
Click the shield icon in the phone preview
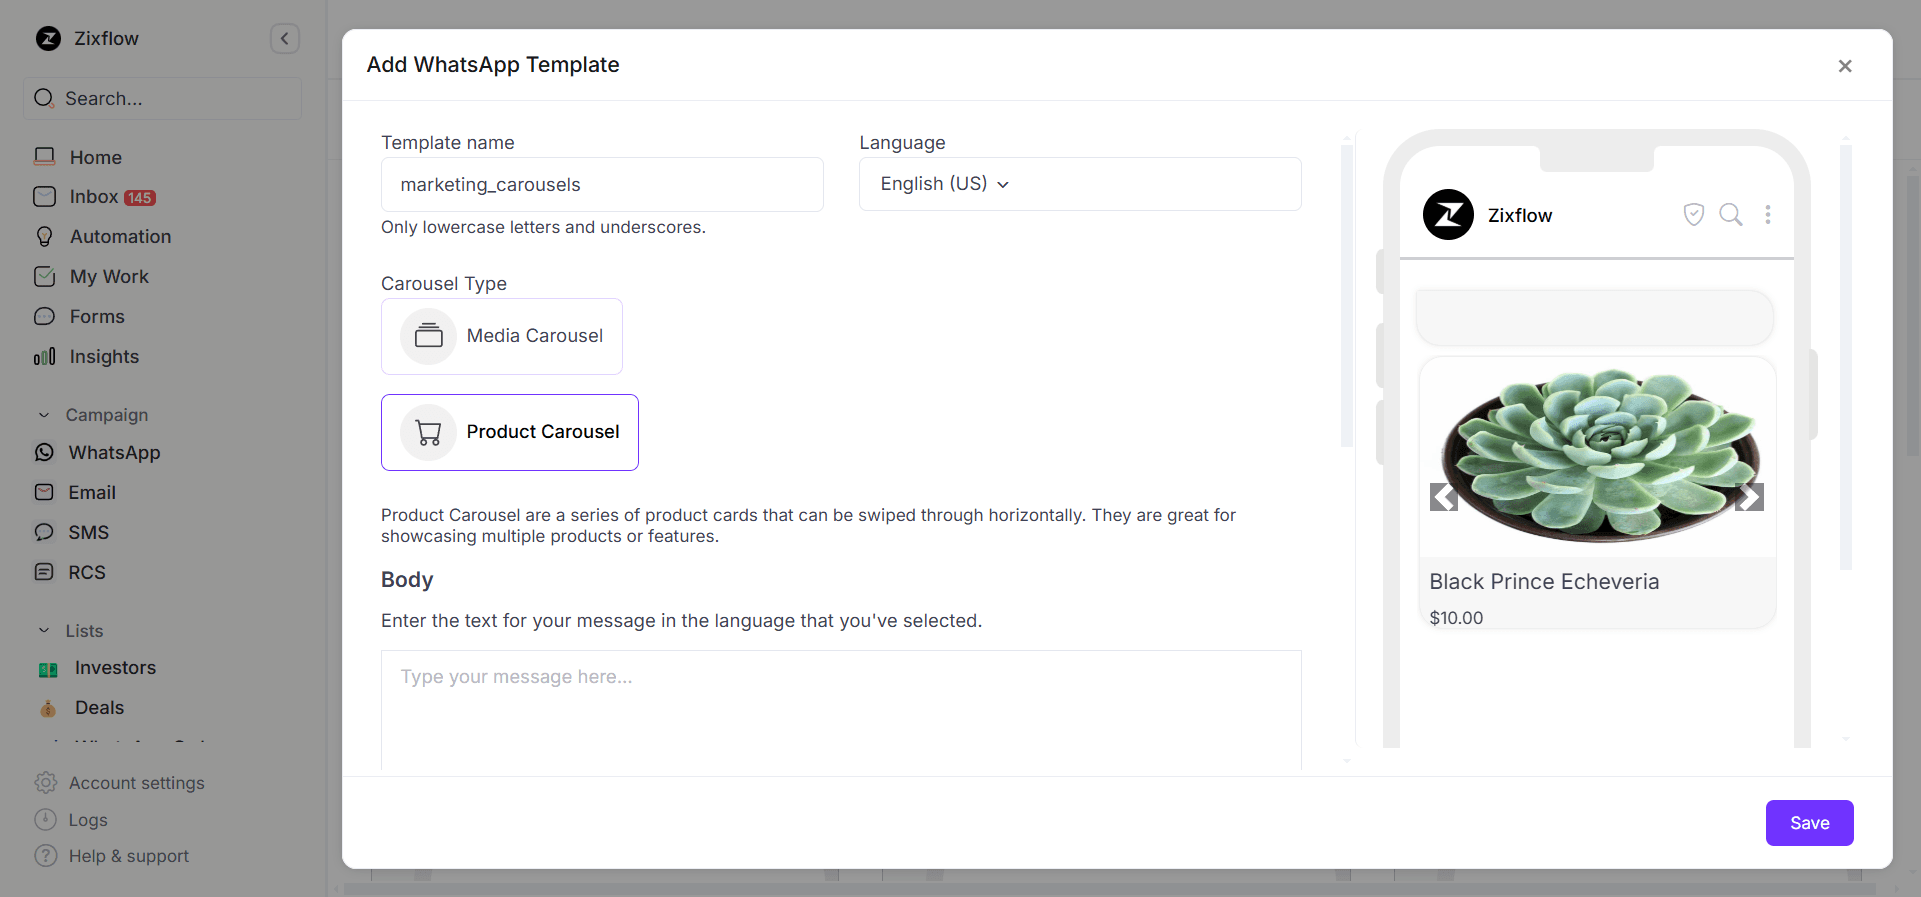coord(1694,214)
